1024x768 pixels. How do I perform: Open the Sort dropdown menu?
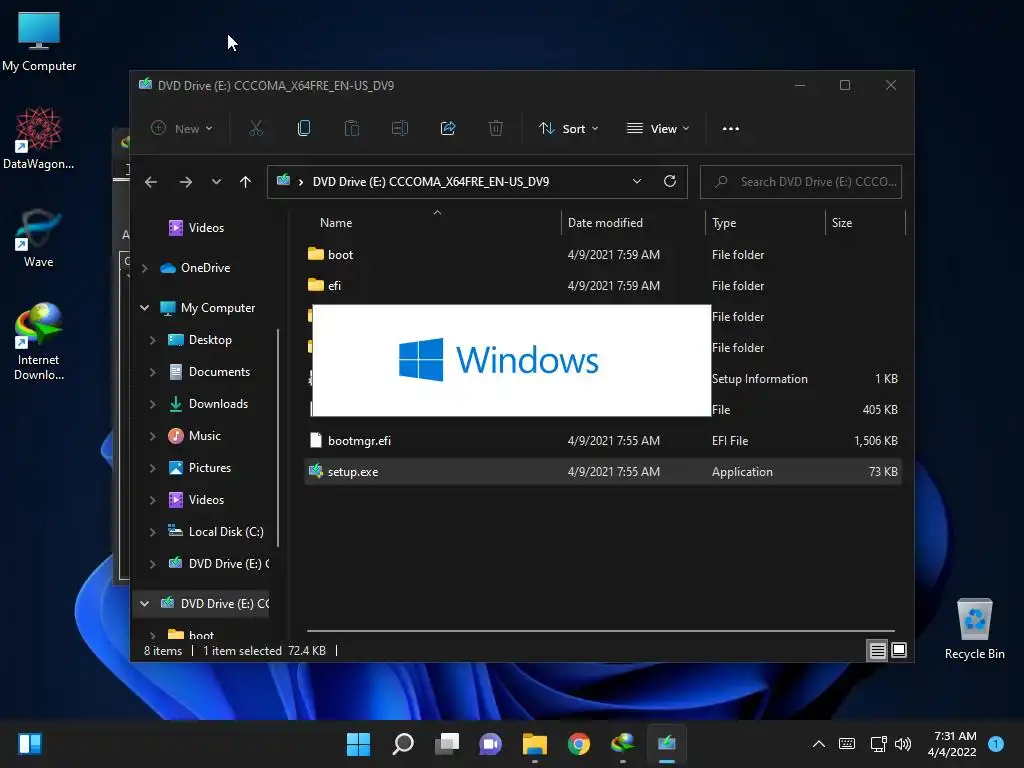(568, 129)
